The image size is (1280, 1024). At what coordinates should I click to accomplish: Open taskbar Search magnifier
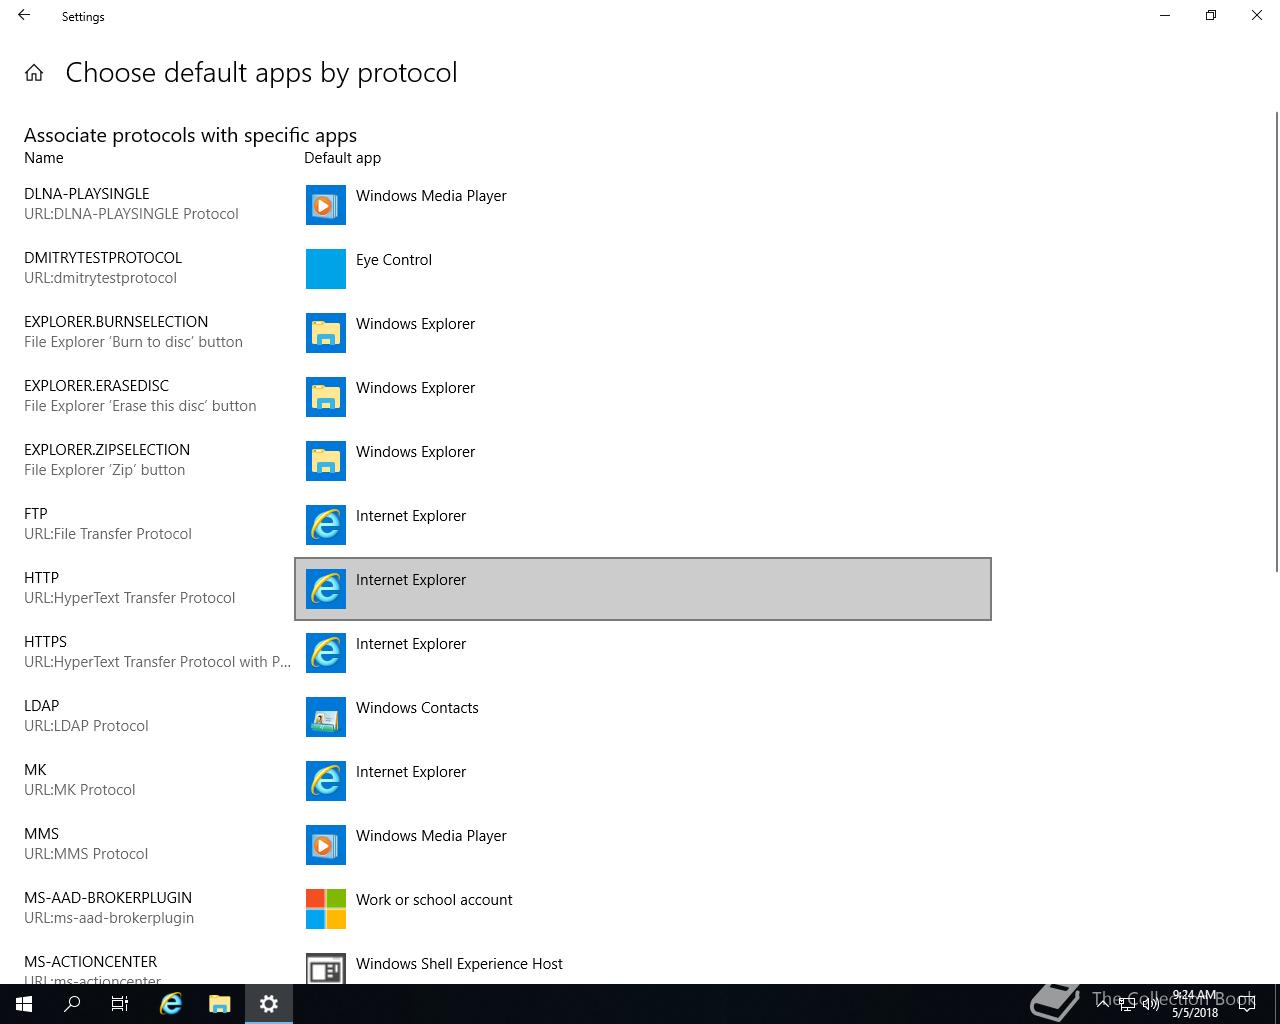tap(72, 1004)
